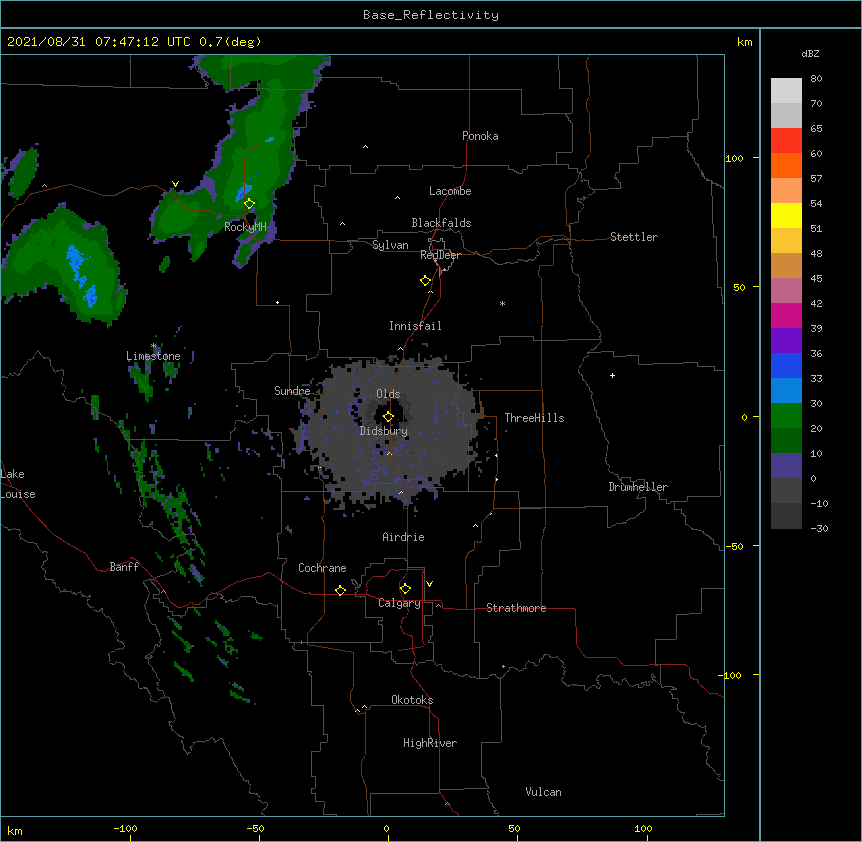Click the 80 value in the dBZ legend
The height and width of the screenshot is (842, 862).
(816, 79)
